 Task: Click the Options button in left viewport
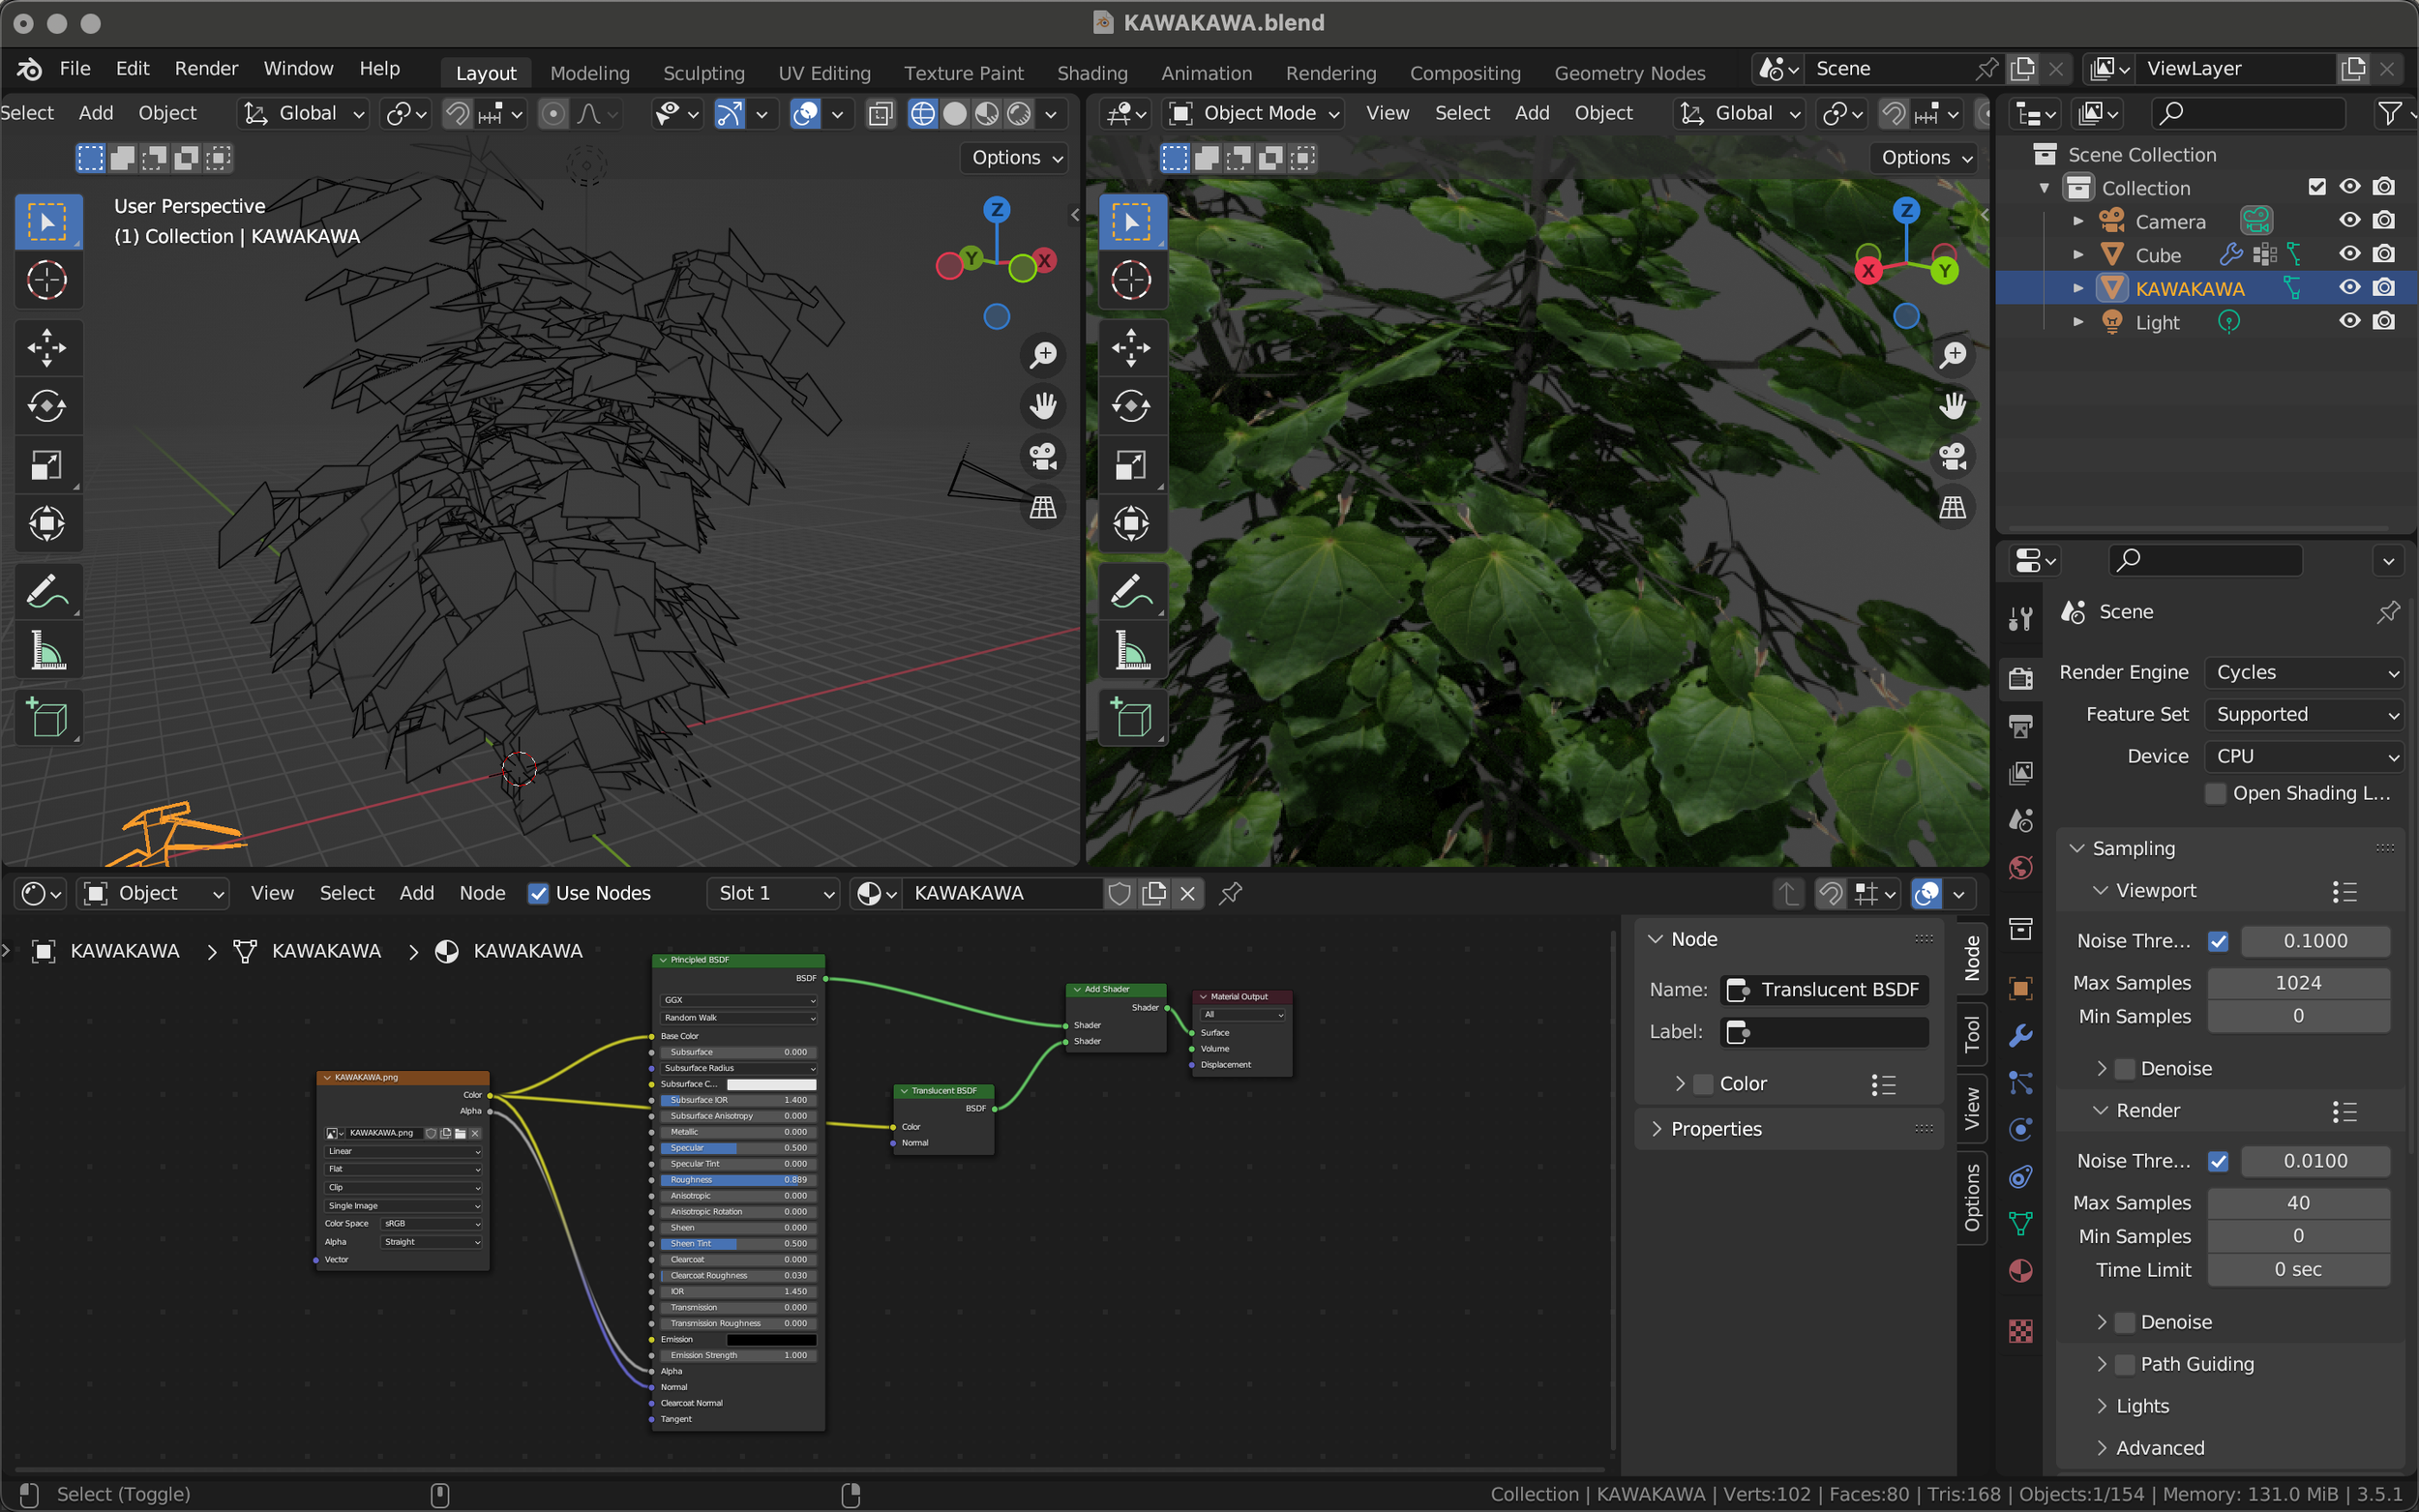[1015, 157]
